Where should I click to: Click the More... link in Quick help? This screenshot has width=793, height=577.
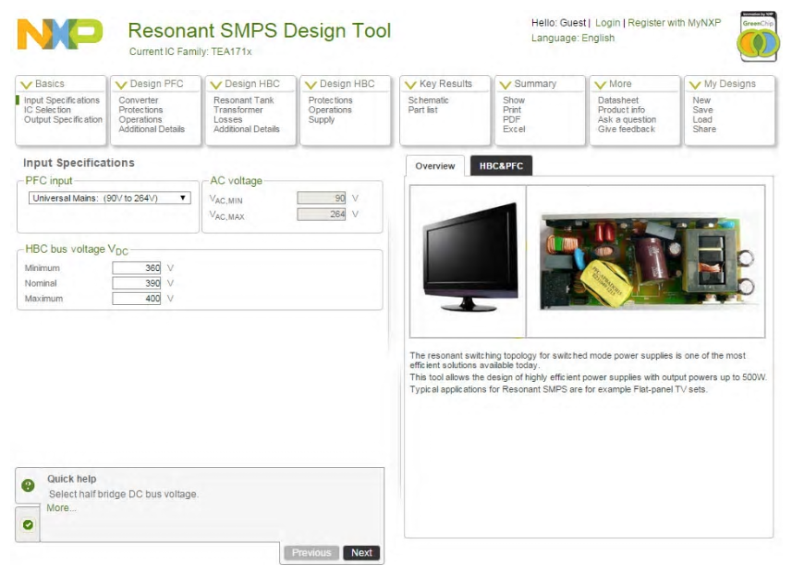point(60,508)
